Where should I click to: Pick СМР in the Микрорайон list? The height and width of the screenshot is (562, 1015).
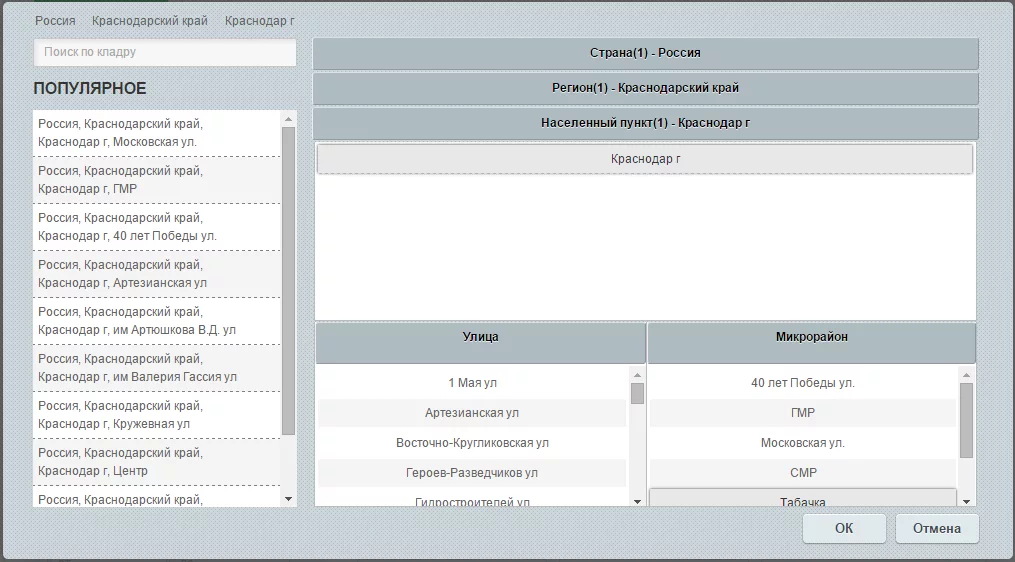coord(803,473)
